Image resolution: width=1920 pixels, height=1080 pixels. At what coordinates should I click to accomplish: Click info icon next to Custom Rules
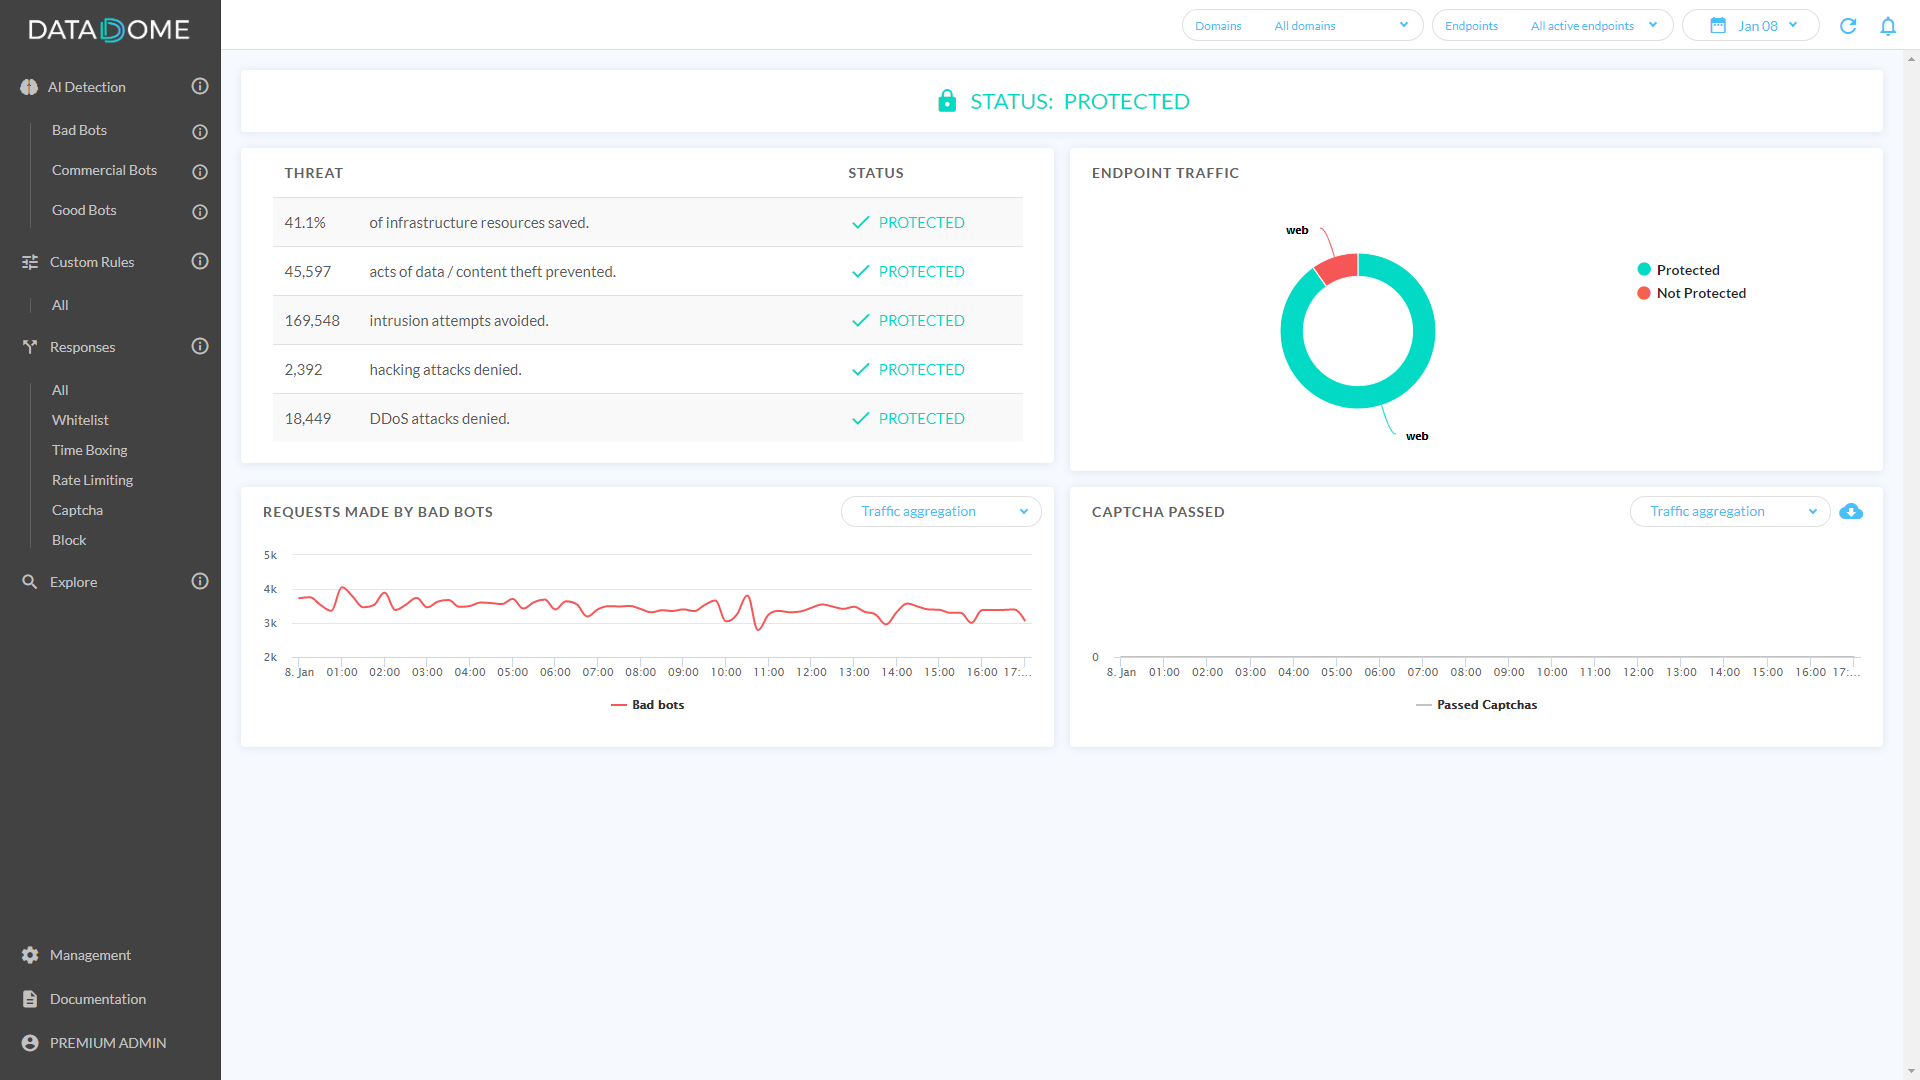tap(200, 262)
